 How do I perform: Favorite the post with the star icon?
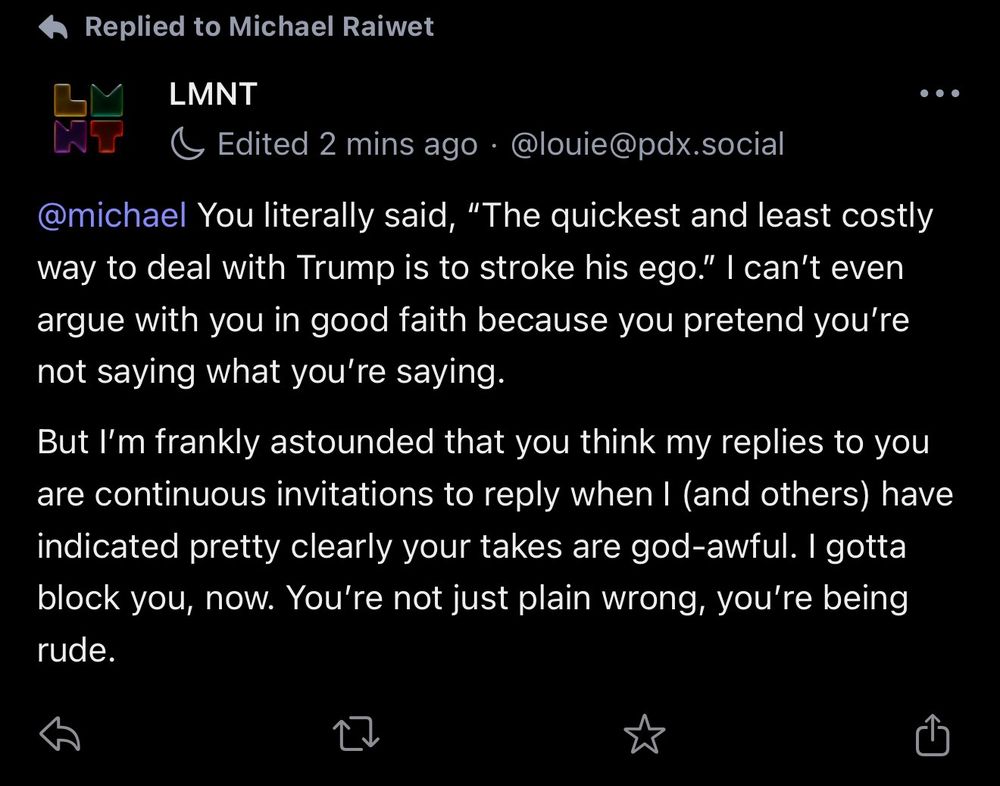coord(644,734)
